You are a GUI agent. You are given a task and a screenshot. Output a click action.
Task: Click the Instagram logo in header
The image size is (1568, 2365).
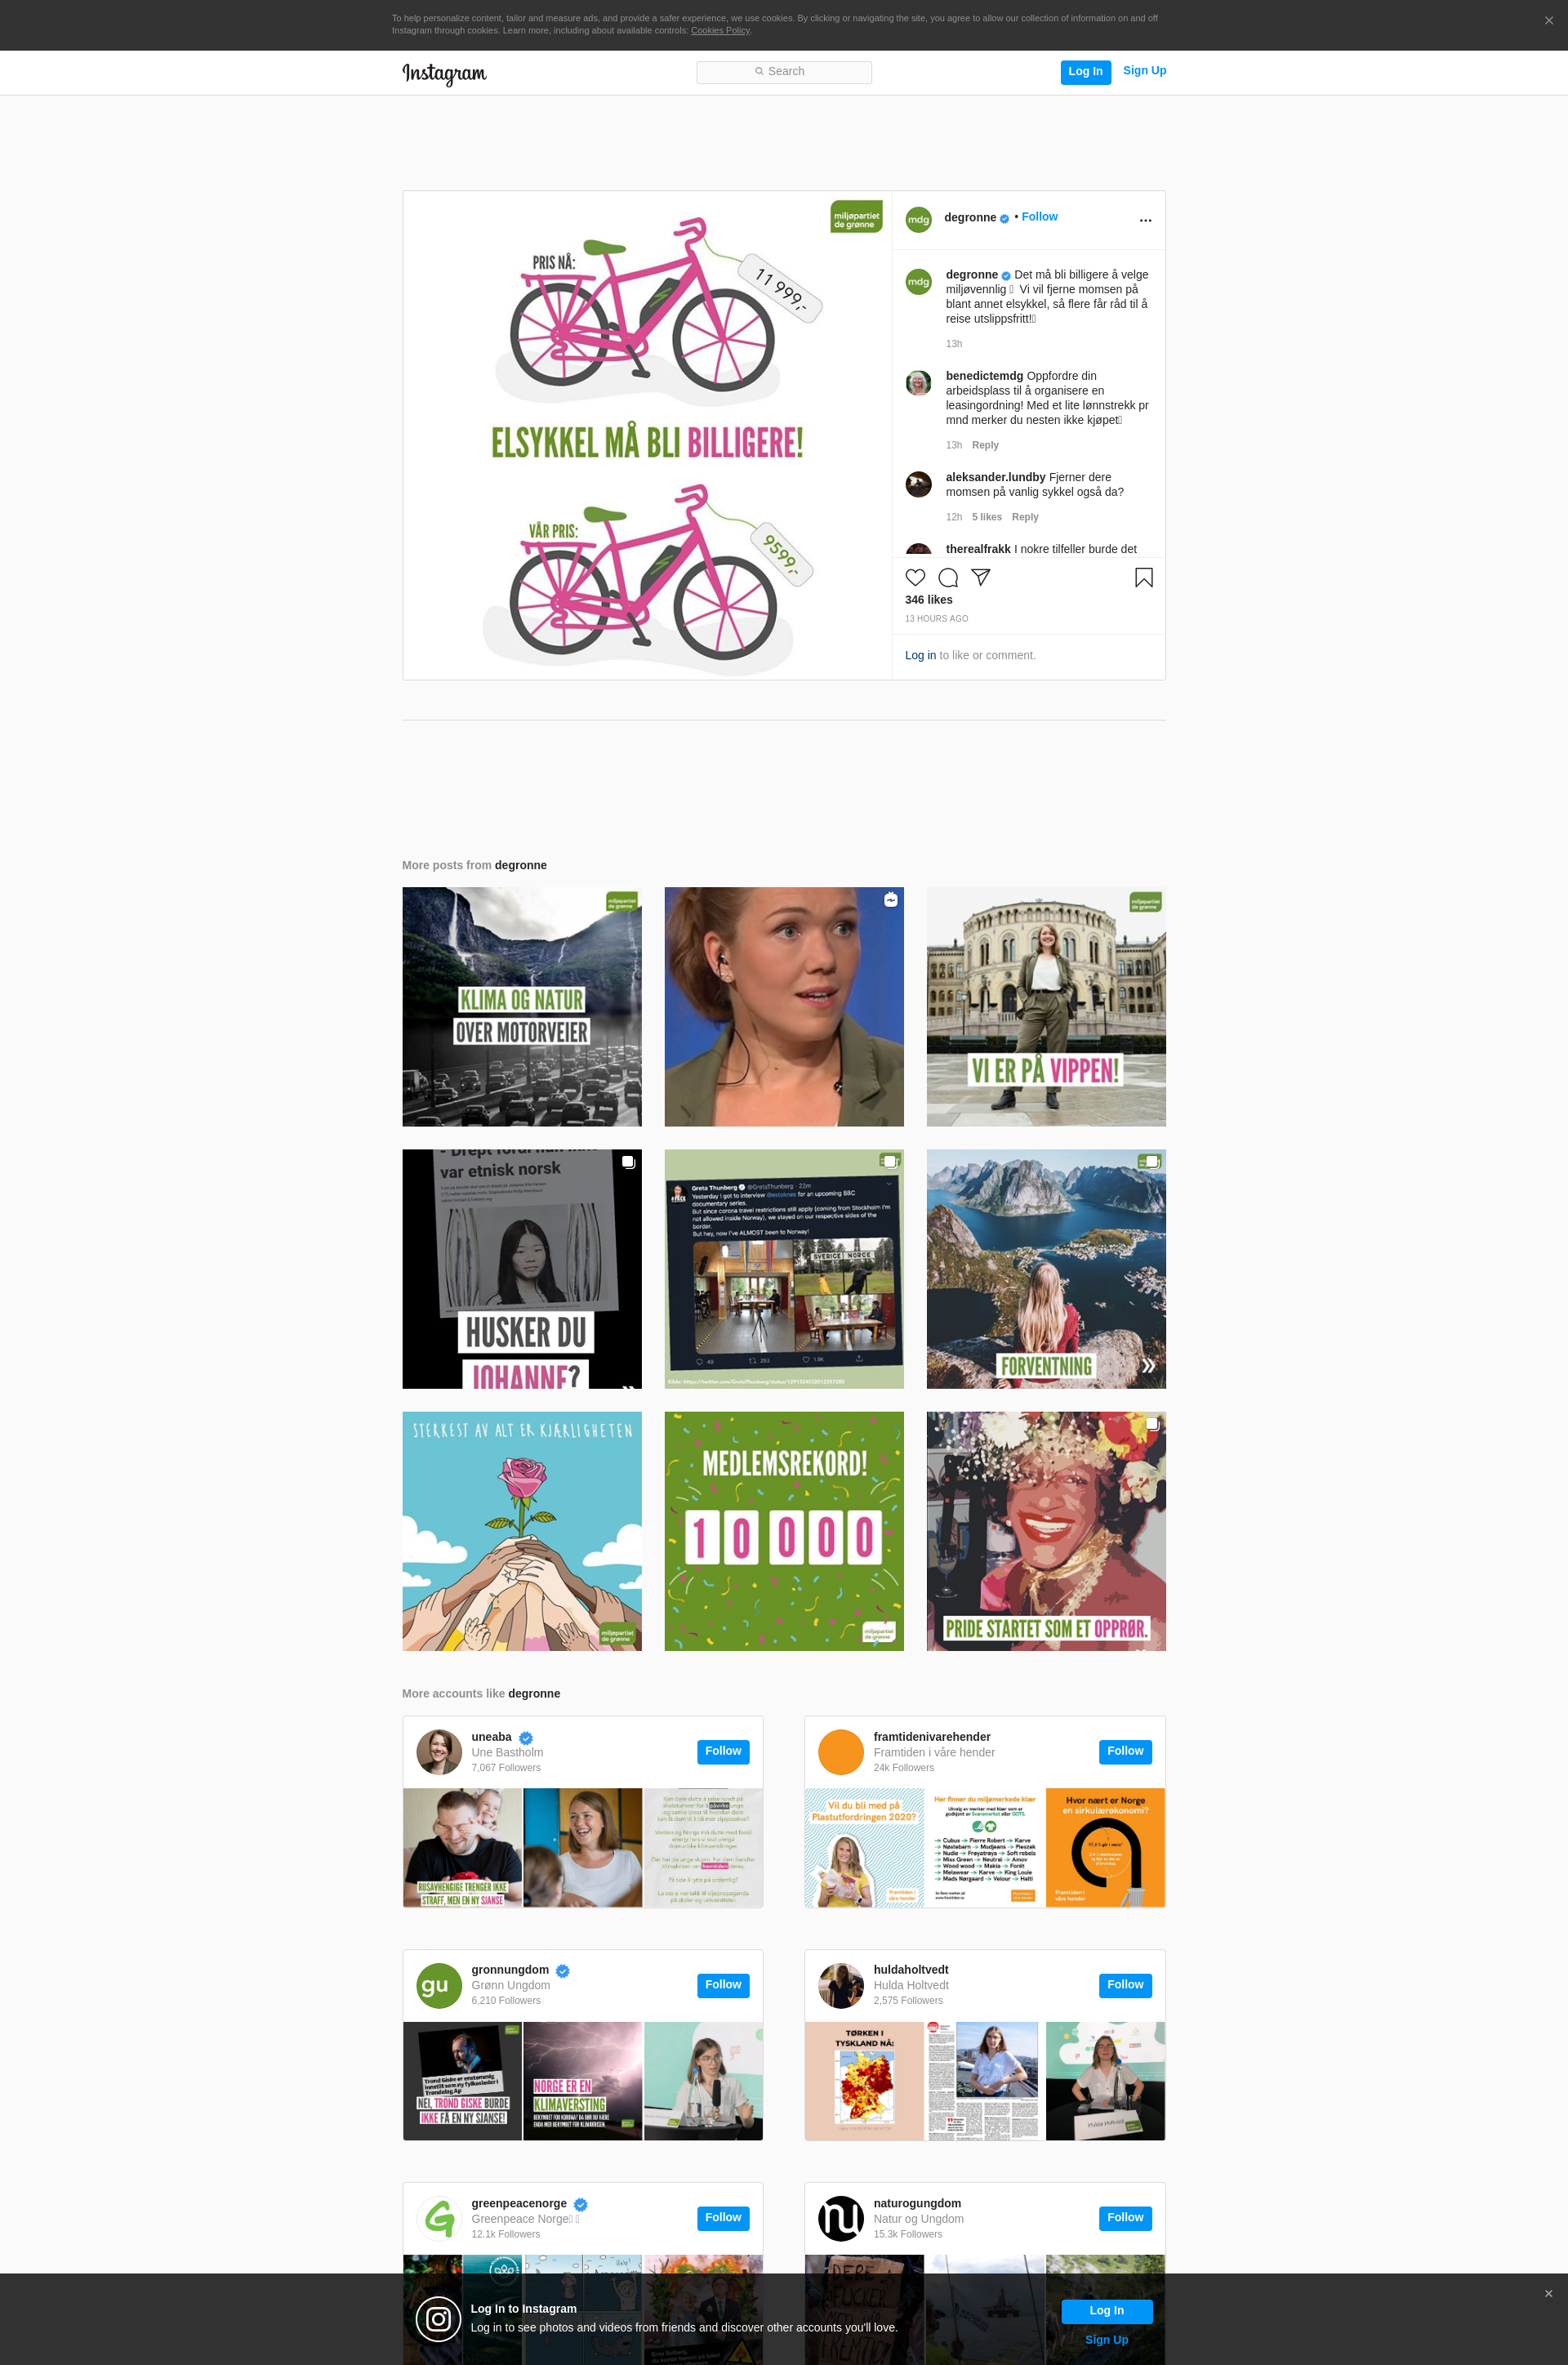click(x=444, y=73)
